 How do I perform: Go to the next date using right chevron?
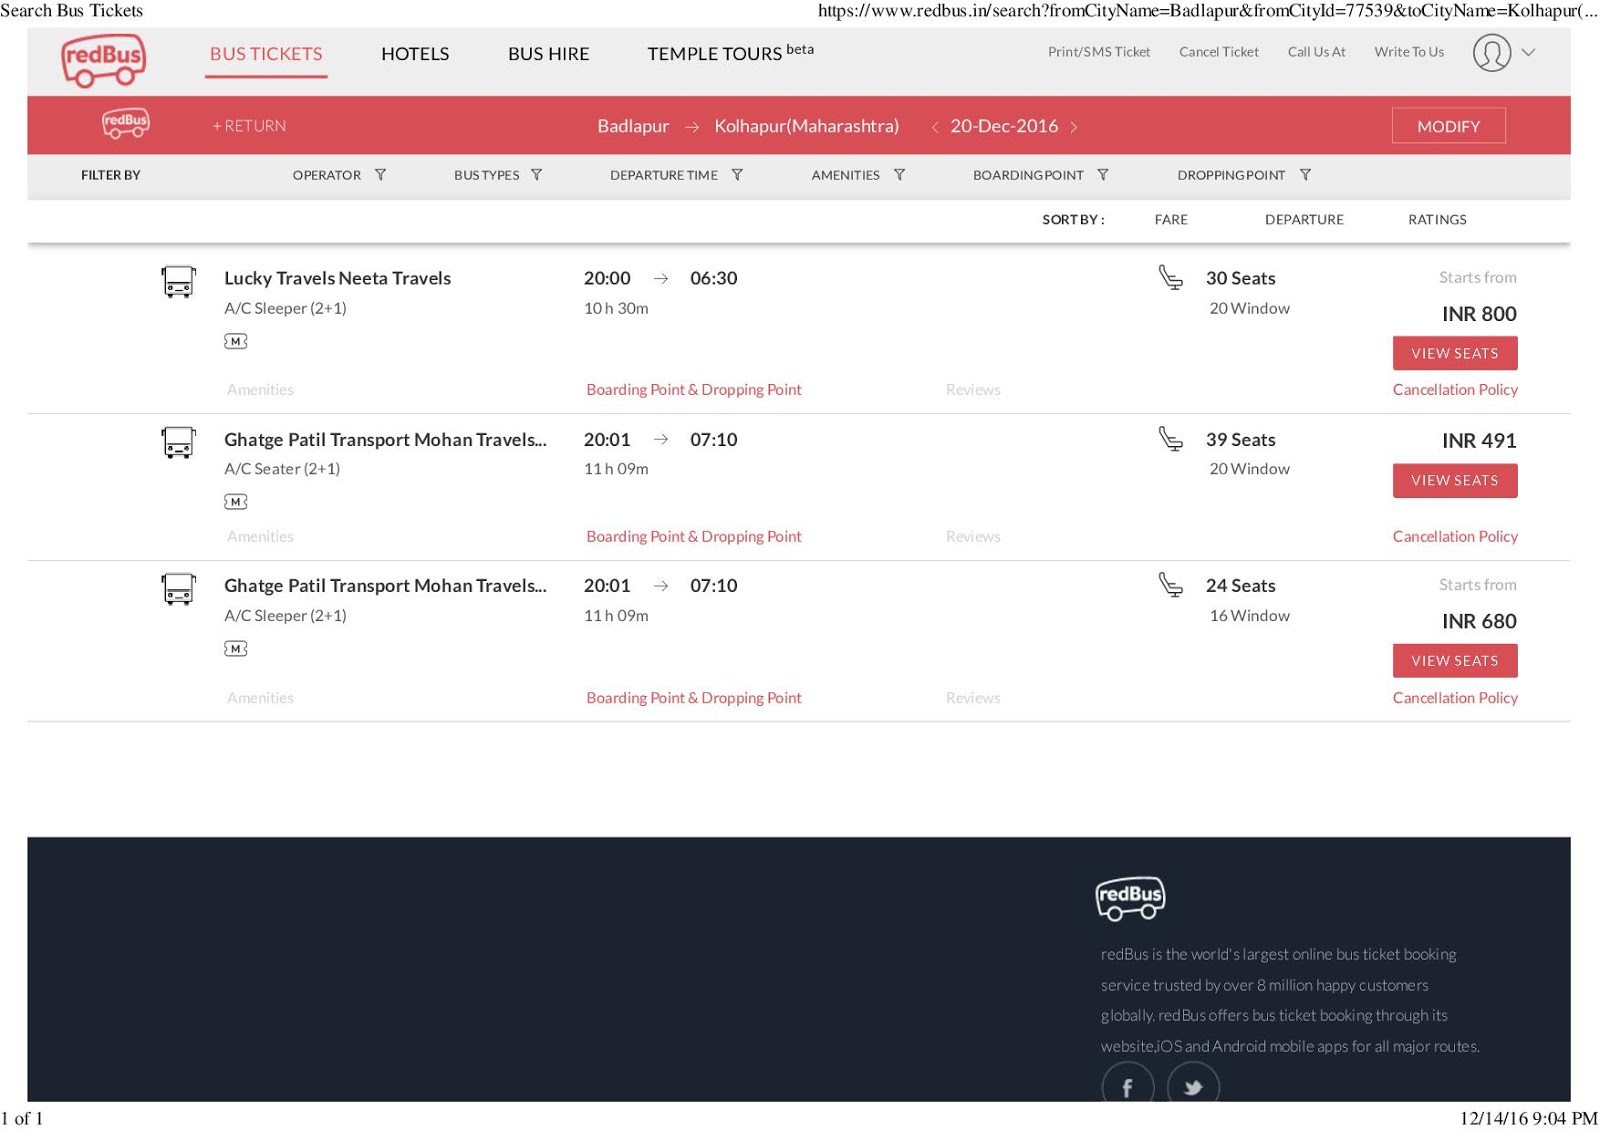pyautogui.click(x=1074, y=127)
